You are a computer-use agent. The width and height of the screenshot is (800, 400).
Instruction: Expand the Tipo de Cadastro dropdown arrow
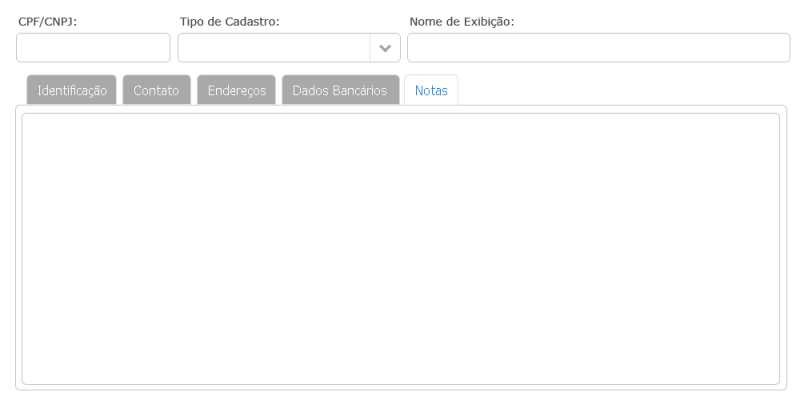click(385, 48)
